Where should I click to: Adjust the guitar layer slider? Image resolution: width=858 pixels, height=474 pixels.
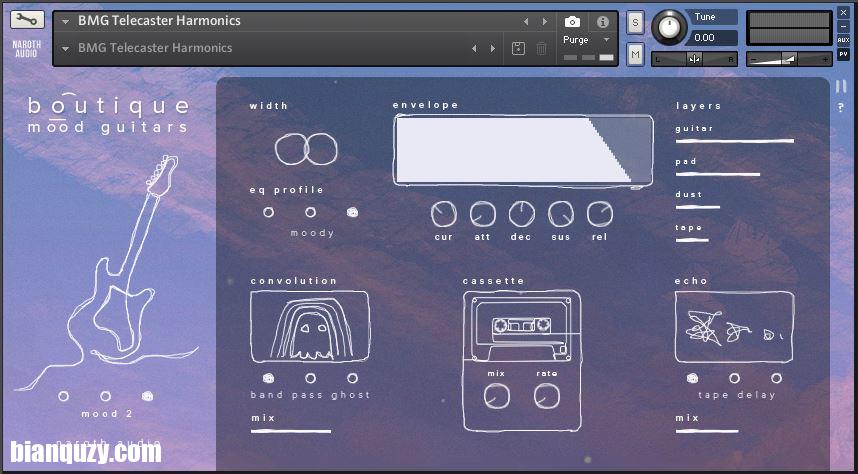[x=735, y=141]
